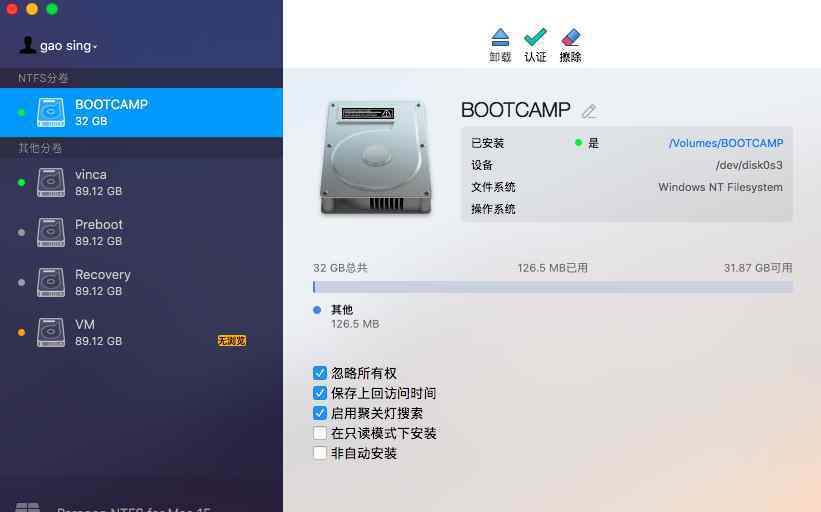Select the vinca volume disk icon
The width and height of the screenshot is (821, 512).
[x=51, y=182]
